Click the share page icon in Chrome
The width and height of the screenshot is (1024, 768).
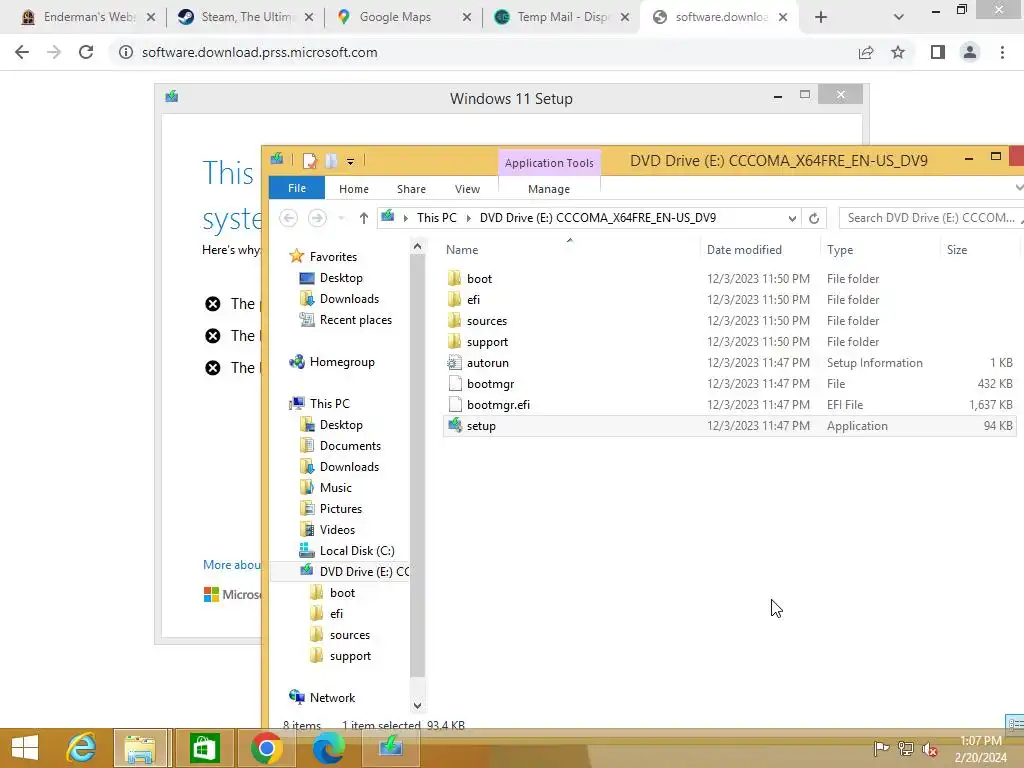click(866, 52)
